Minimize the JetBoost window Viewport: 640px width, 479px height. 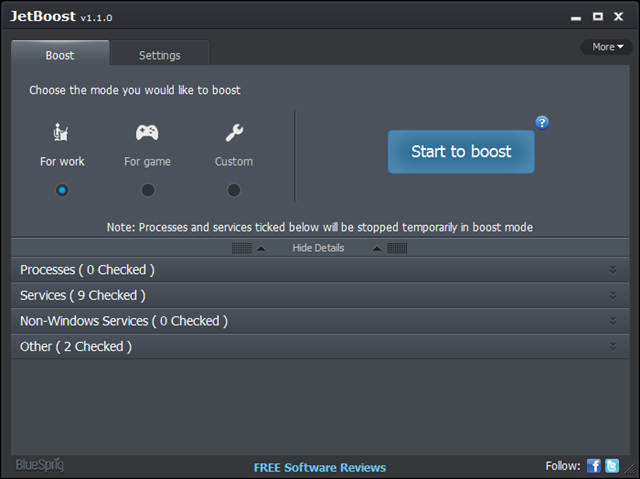pyautogui.click(x=576, y=17)
